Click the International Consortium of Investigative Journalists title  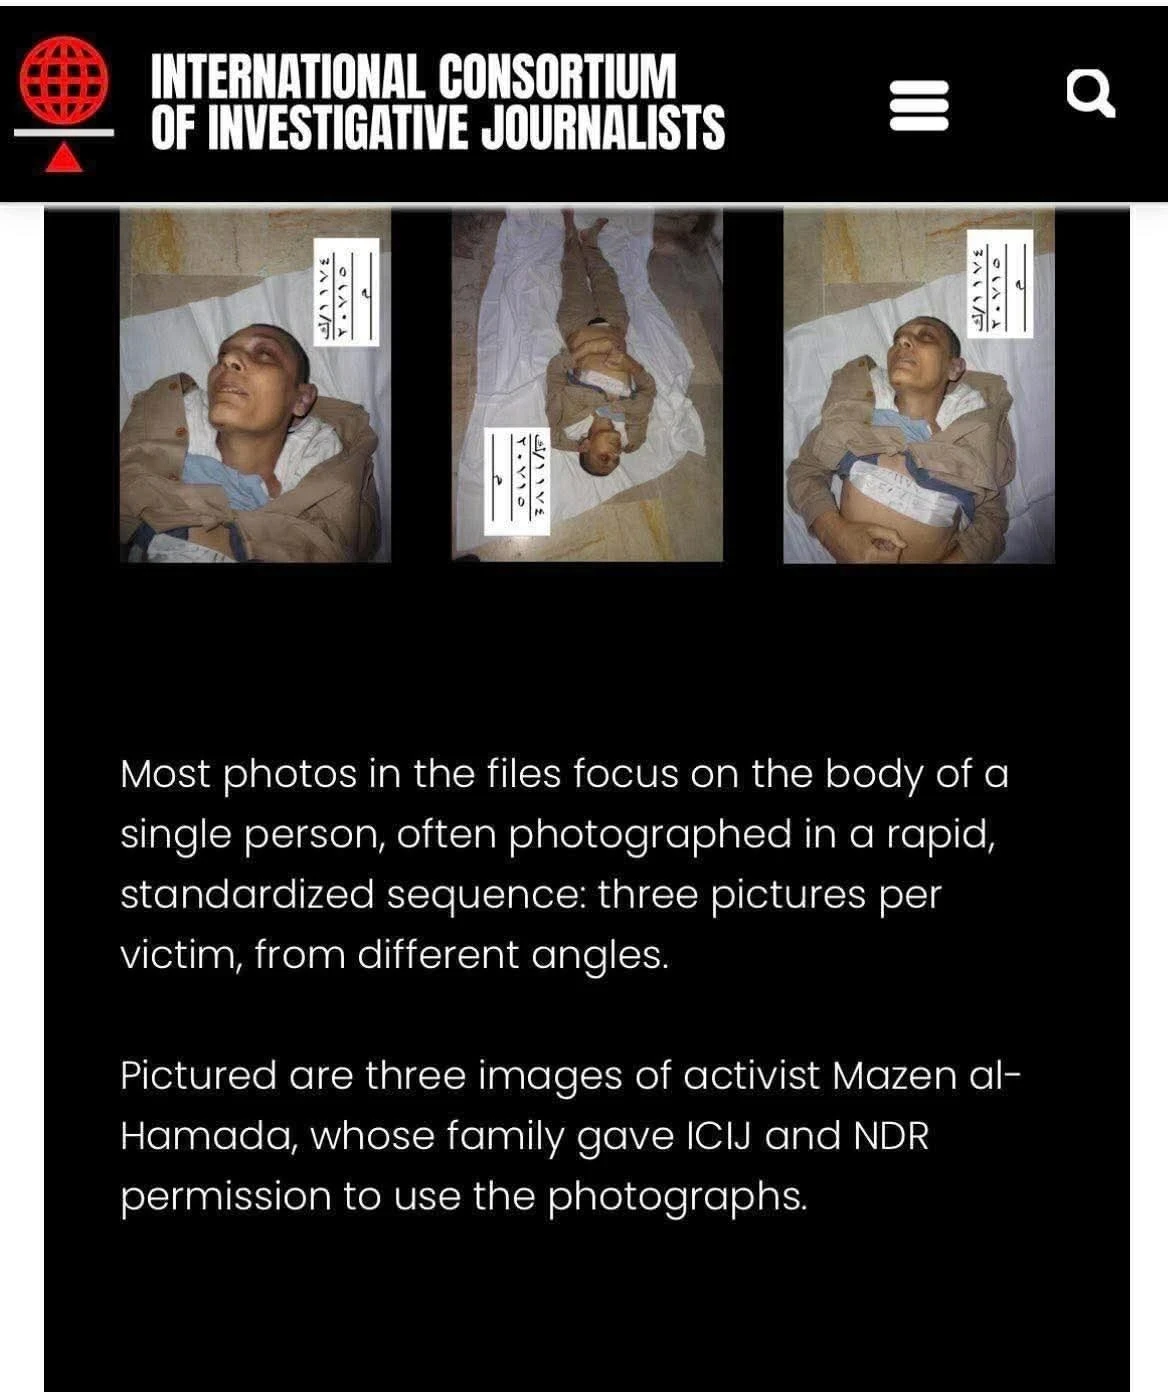(x=438, y=101)
